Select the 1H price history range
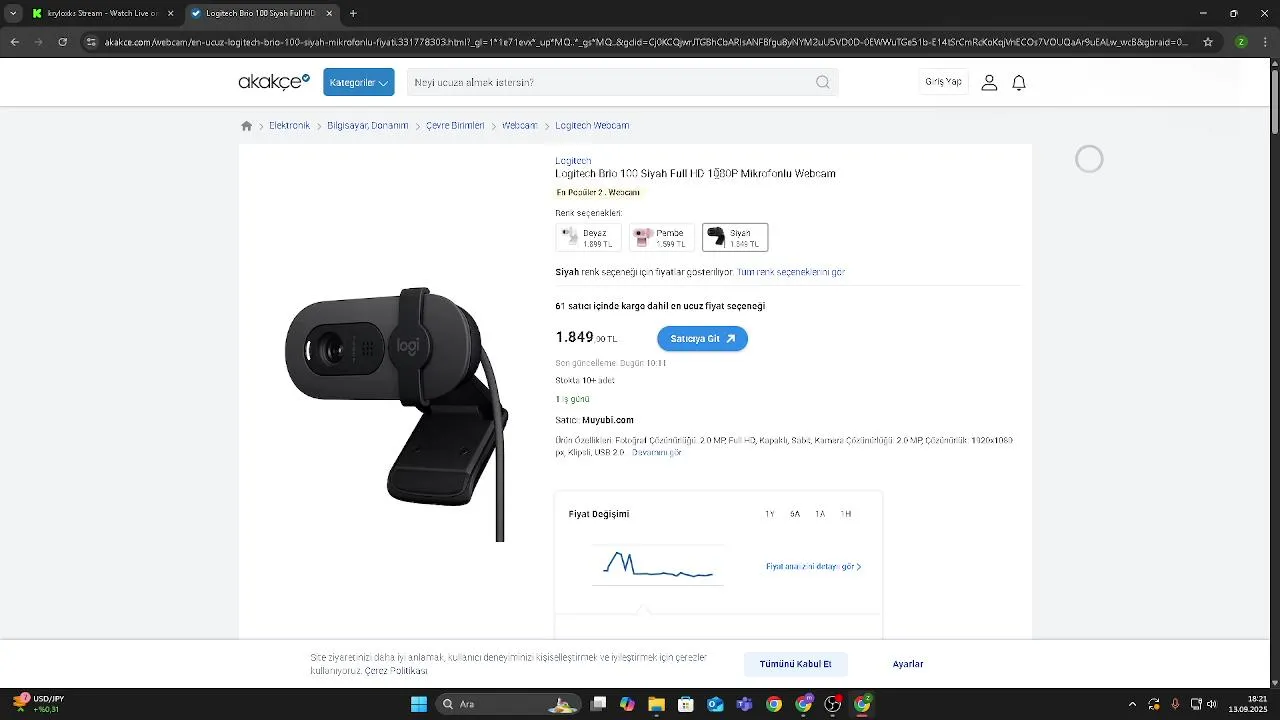Viewport: 1280px width, 720px height. [x=846, y=514]
